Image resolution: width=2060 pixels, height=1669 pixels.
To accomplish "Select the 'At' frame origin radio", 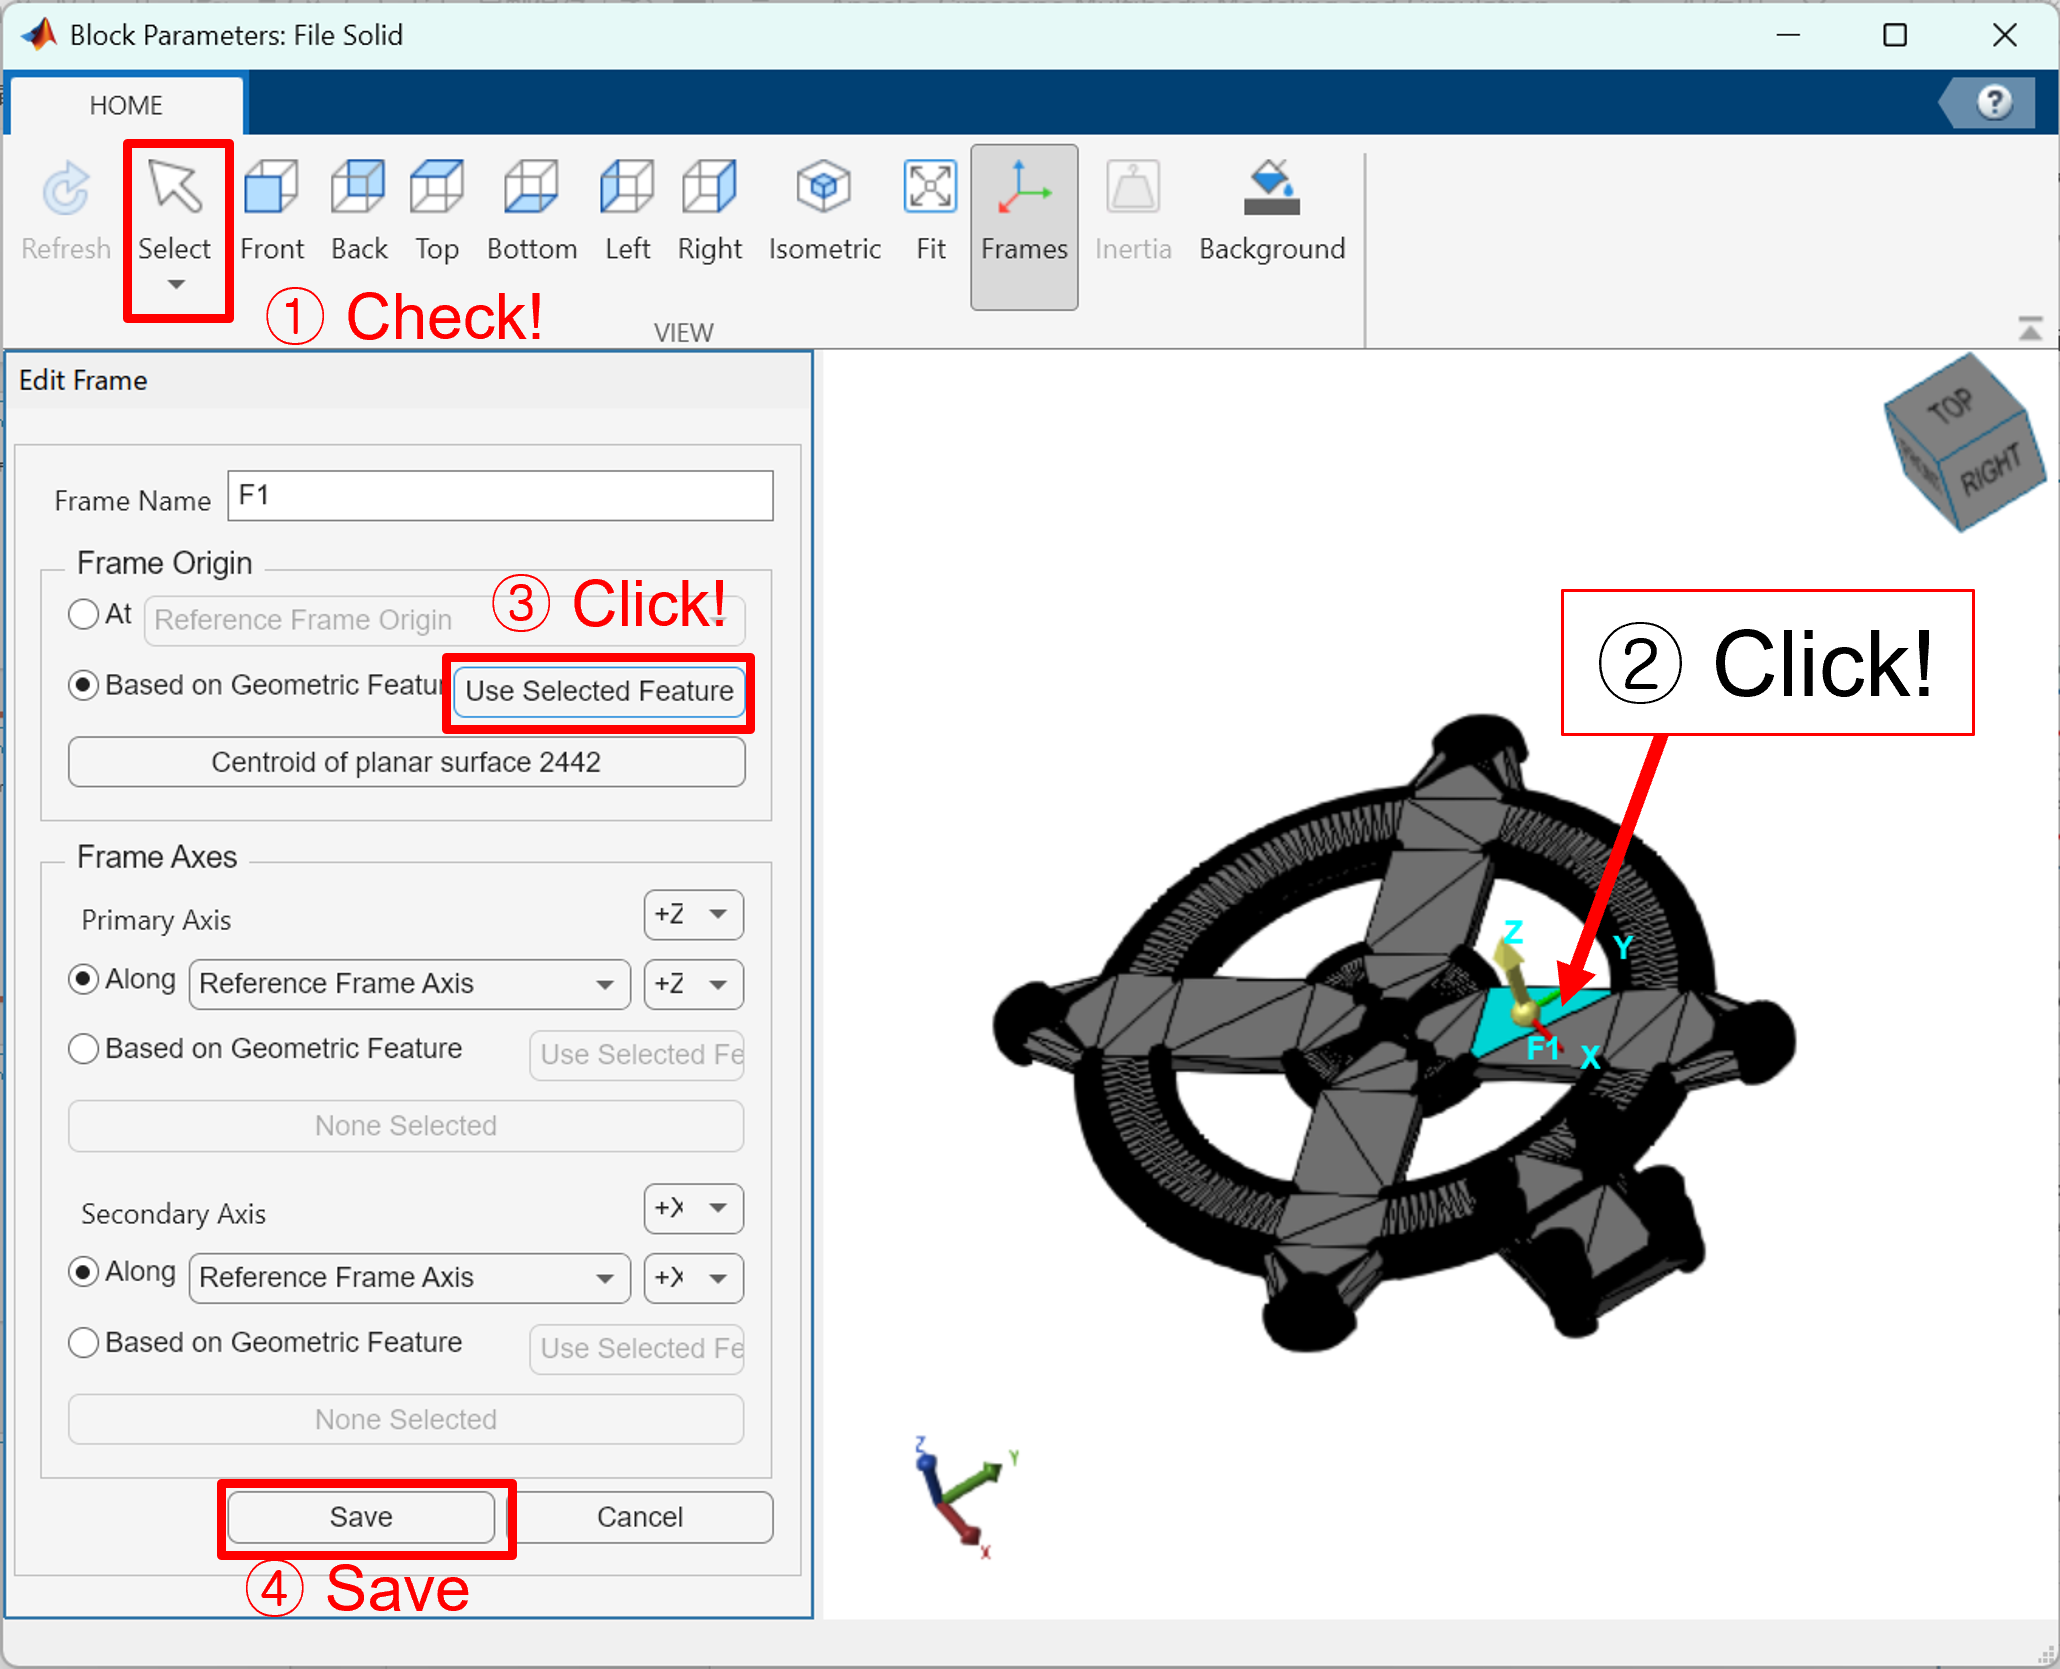I will click(x=84, y=614).
